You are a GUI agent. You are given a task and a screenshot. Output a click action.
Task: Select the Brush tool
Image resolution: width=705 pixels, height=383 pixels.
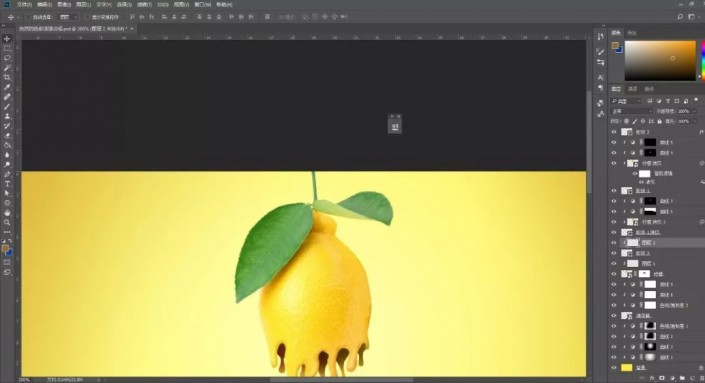(7, 107)
